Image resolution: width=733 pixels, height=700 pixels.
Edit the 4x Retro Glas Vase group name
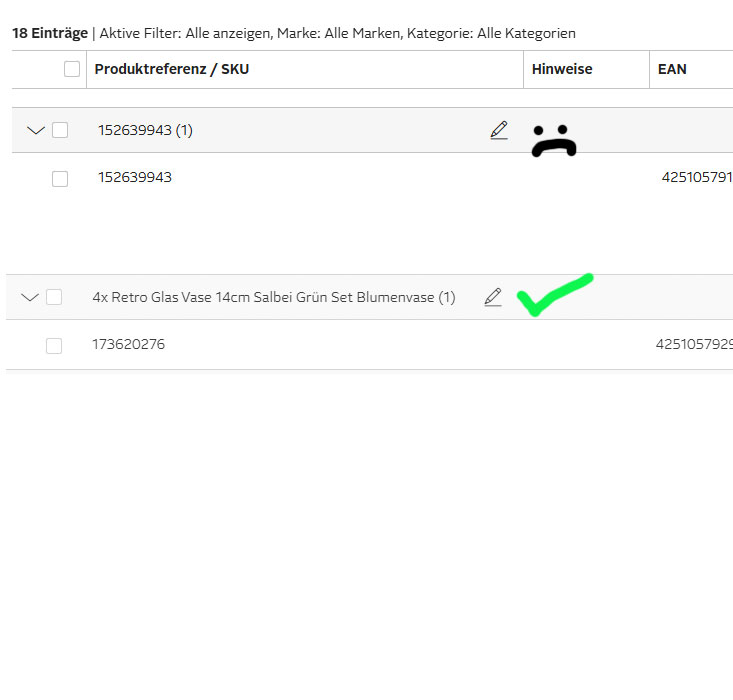(x=493, y=297)
